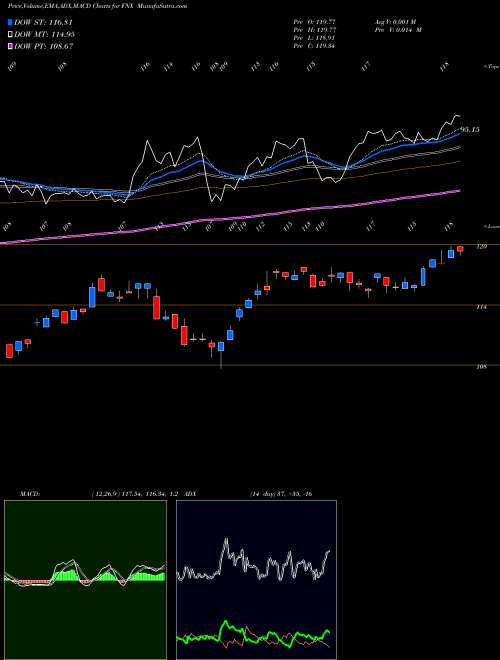Click the blue DOW ST legend swatch
The image size is (500, 660).
(11, 22)
